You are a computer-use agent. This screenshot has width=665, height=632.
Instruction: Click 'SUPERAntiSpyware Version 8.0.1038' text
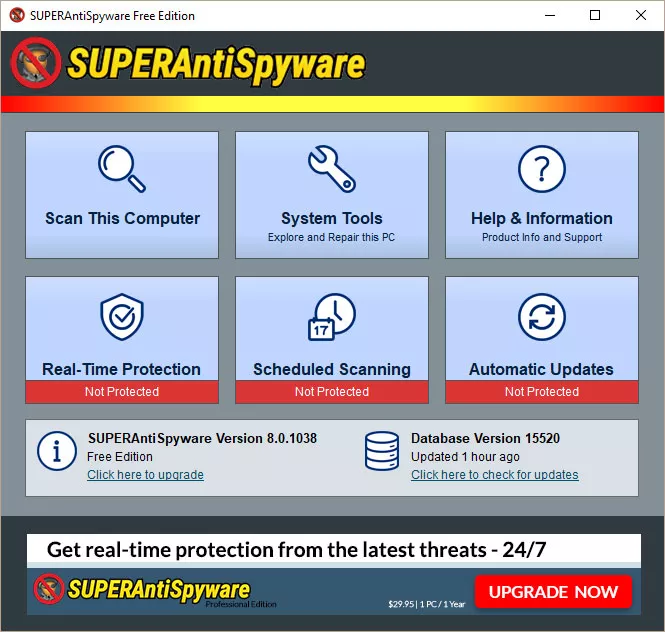coord(202,438)
